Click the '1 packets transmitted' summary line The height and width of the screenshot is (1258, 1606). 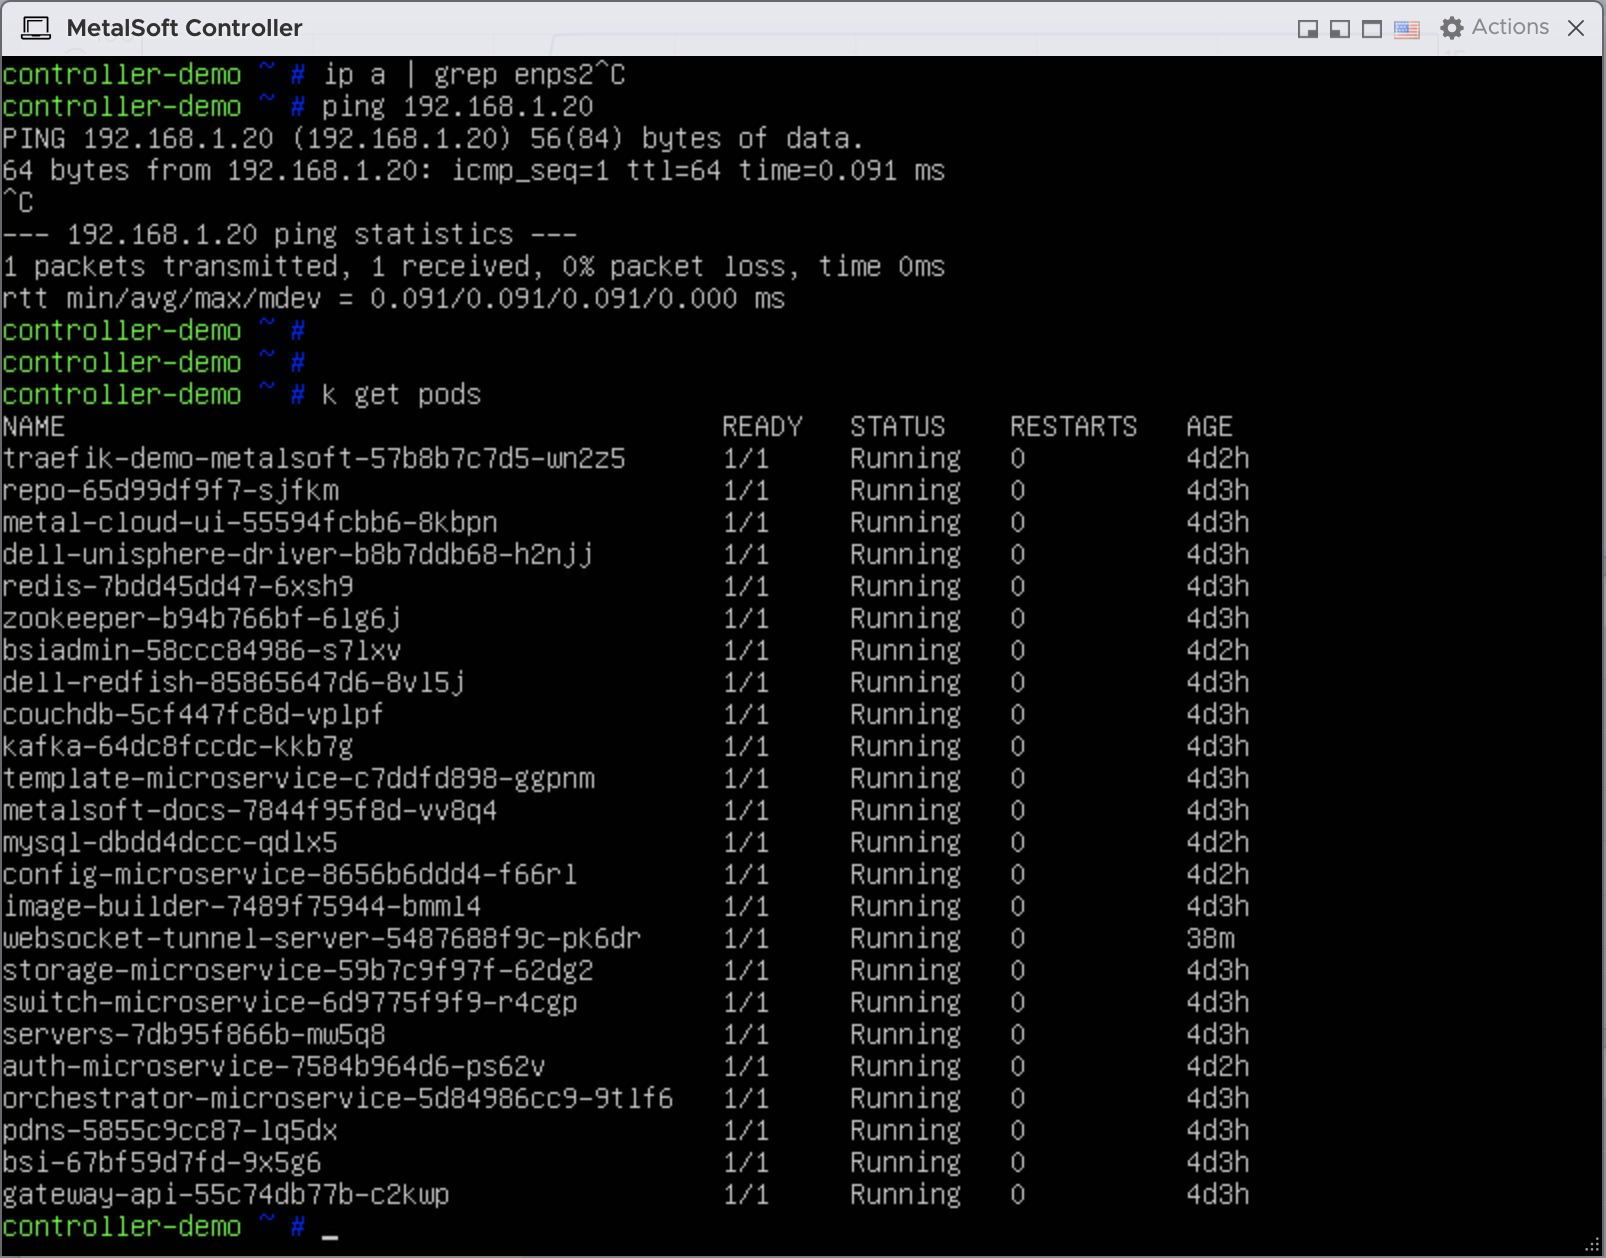[474, 267]
